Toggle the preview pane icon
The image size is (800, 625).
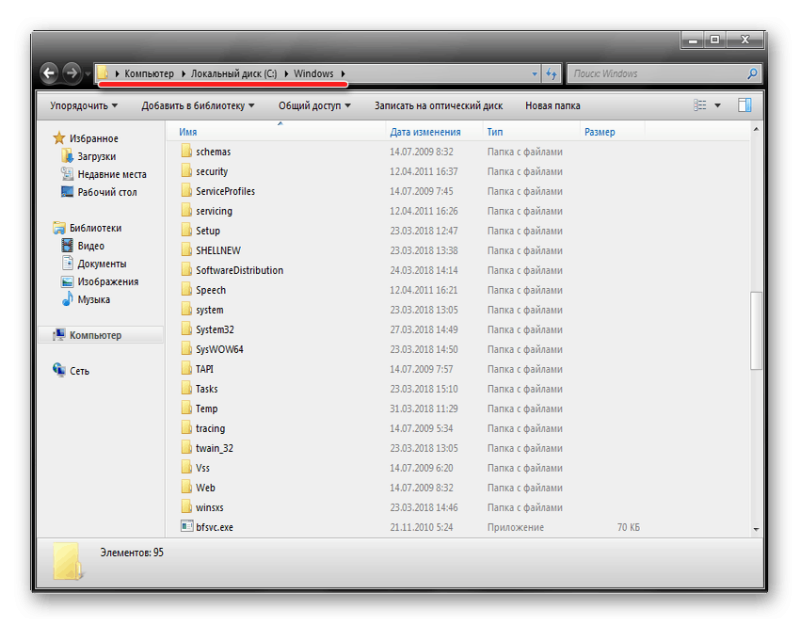(x=745, y=105)
